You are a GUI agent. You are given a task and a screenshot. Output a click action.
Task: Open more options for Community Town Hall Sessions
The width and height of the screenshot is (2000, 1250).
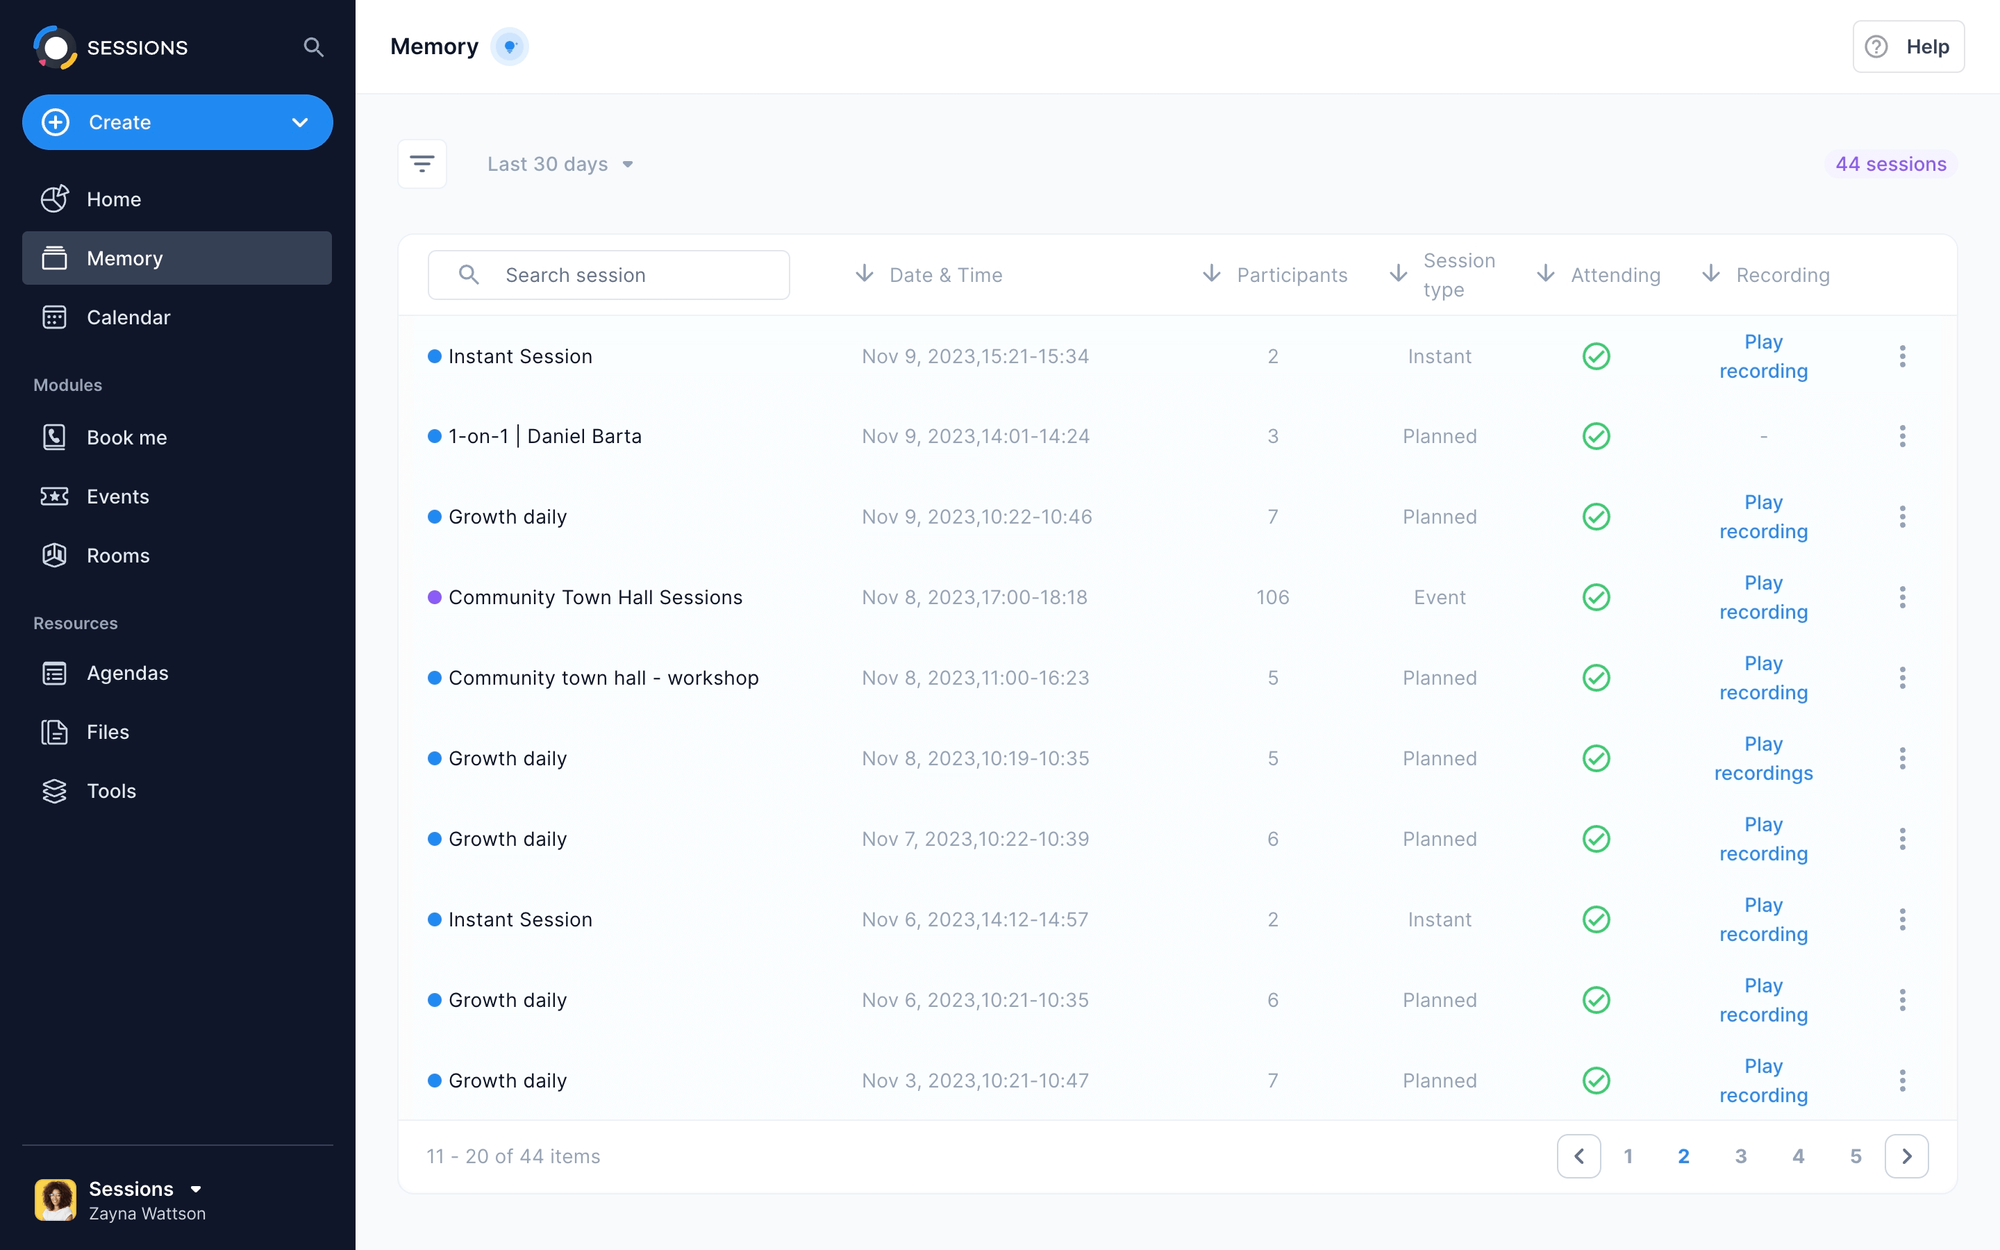[1902, 598]
